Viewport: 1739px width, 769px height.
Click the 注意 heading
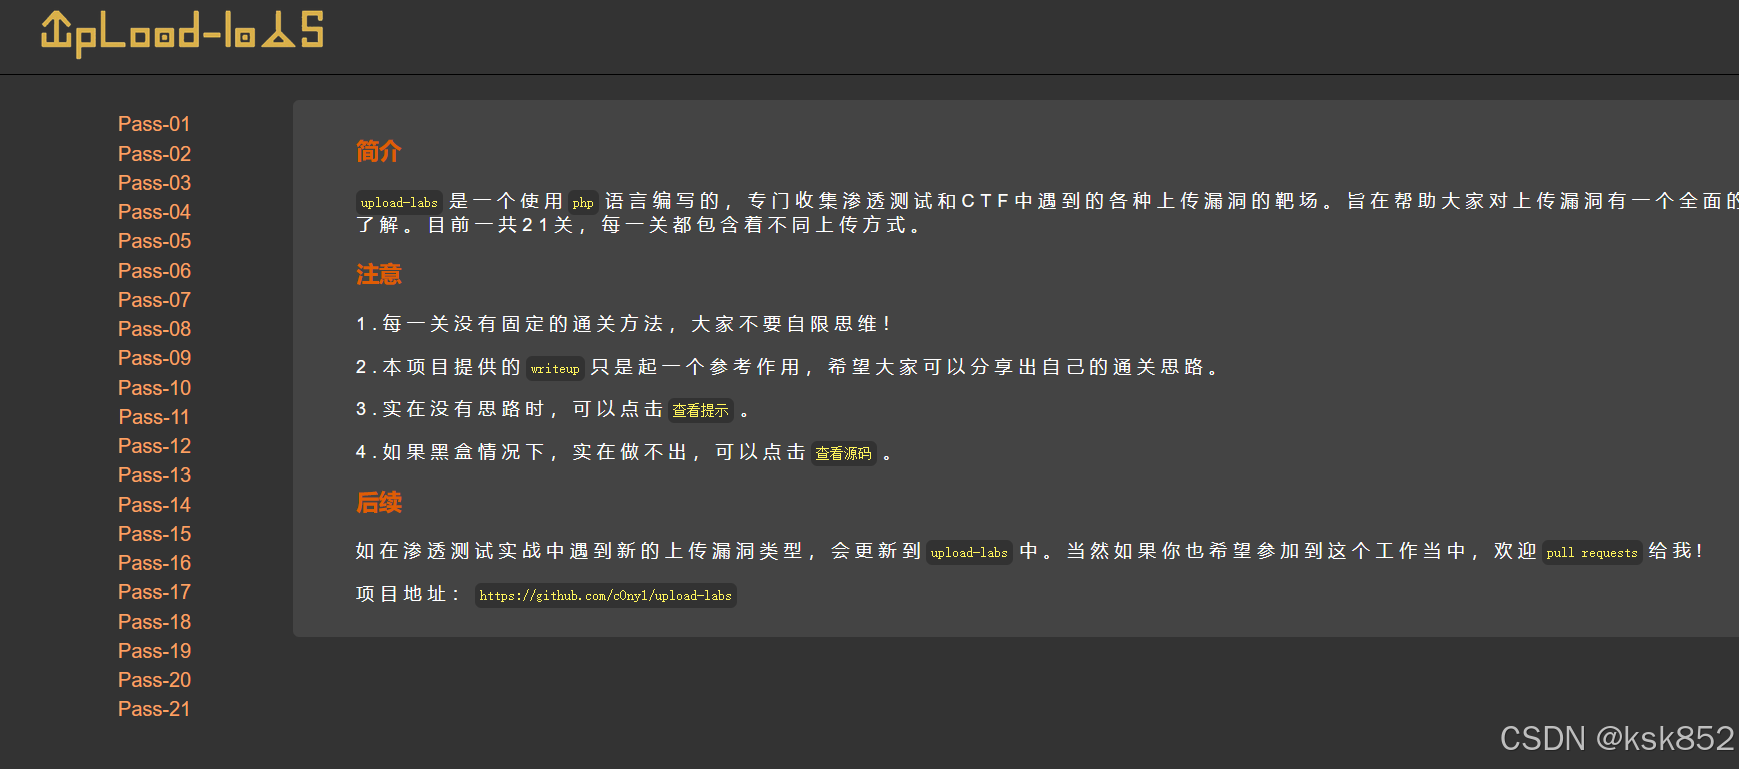click(379, 274)
